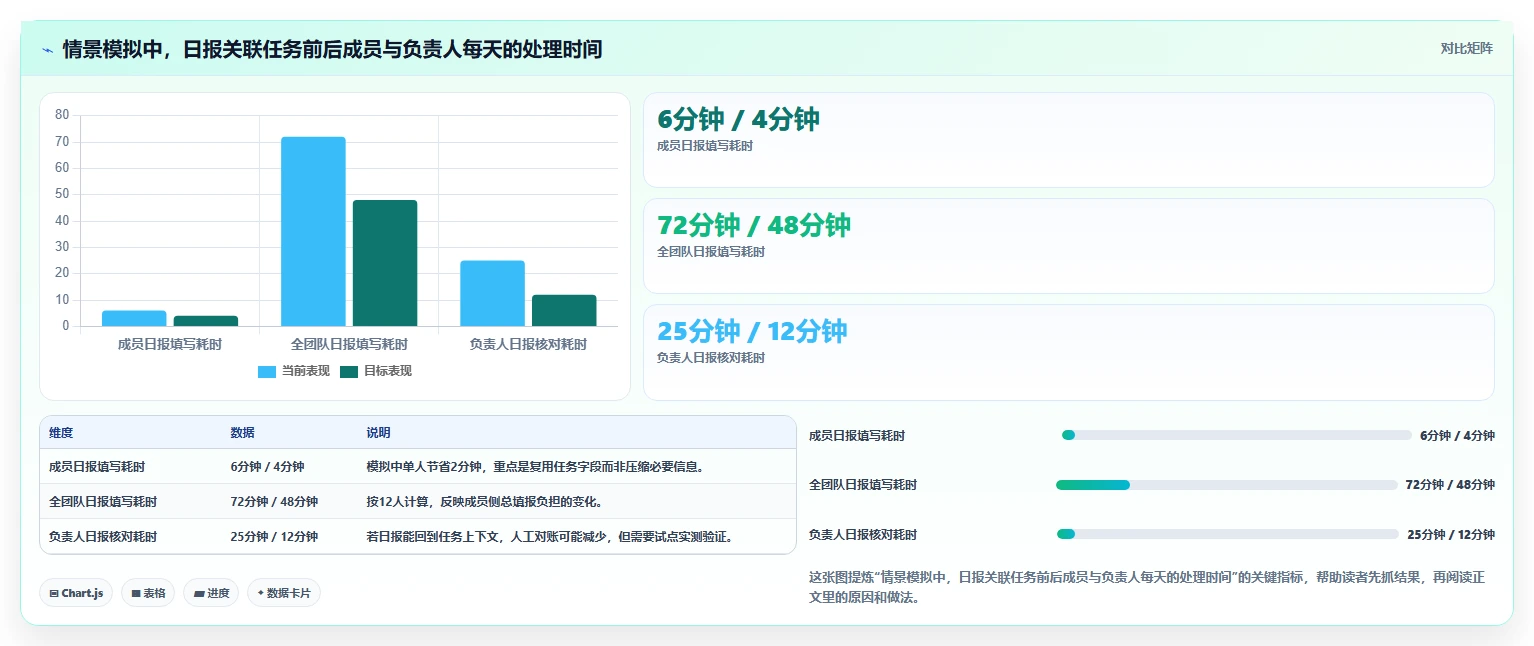Viewport: 1534px width, 646px height.
Task: Click the note 按12人计算… in the table
Action: tap(484, 502)
